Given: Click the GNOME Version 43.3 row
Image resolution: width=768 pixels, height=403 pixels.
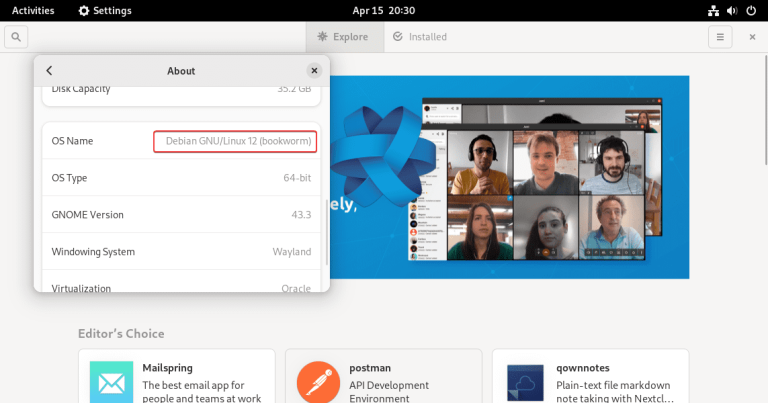Looking at the screenshot, I should [x=181, y=214].
